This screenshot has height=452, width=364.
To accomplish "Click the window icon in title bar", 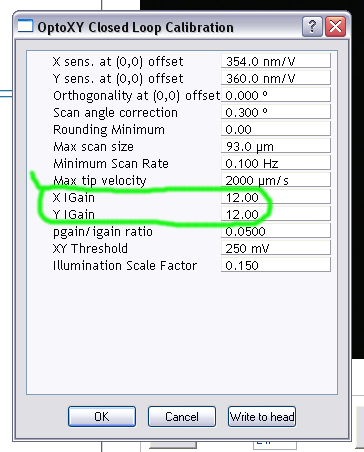I will click(25, 26).
